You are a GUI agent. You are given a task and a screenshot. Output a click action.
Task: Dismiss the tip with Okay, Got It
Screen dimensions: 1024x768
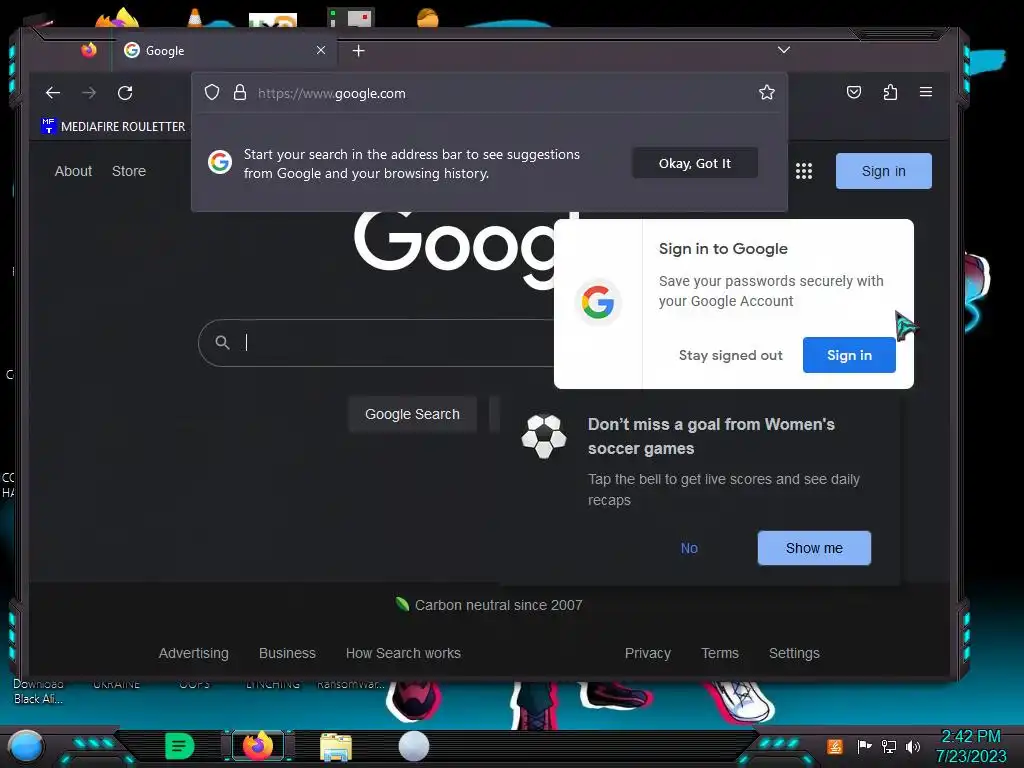(695, 163)
